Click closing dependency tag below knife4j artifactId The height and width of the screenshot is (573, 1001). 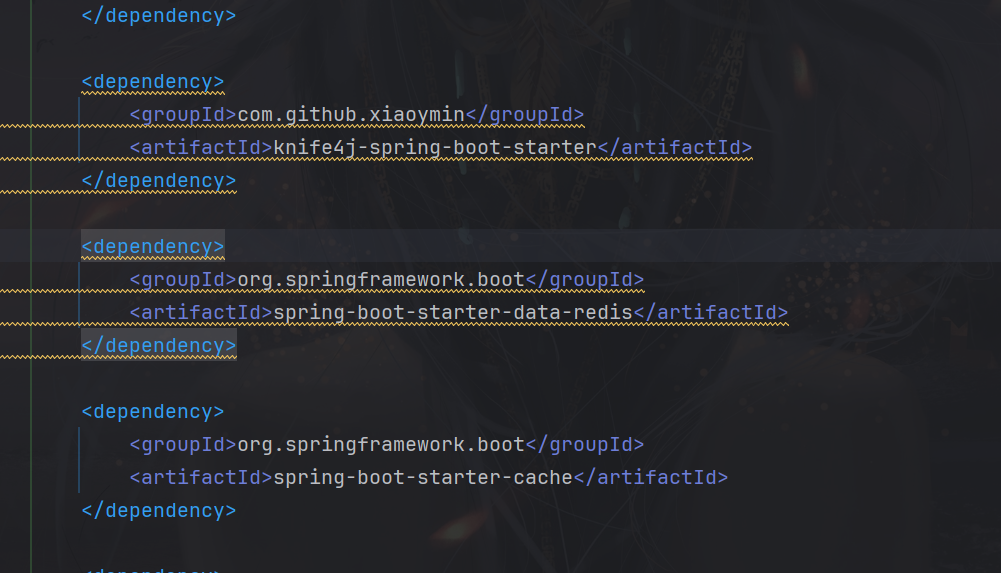(159, 181)
